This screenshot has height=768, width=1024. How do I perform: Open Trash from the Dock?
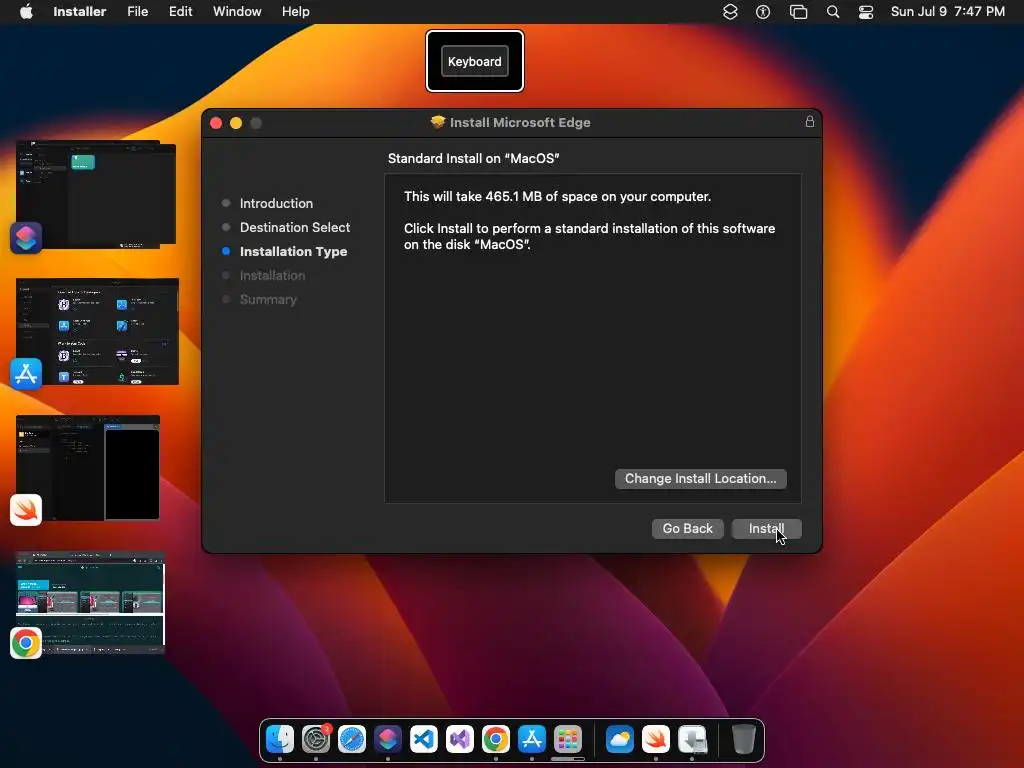[x=743, y=739]
